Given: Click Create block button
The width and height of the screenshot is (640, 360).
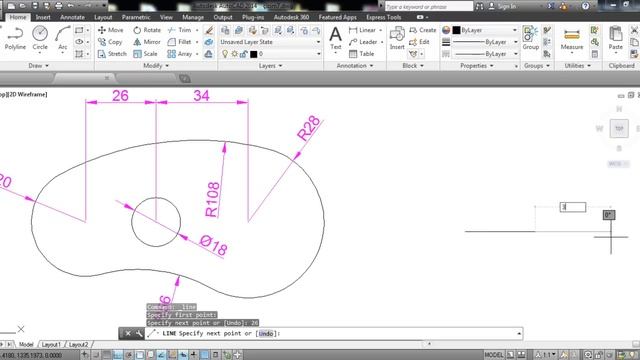Looking at the screenshot, I should (x=422, y=30).
